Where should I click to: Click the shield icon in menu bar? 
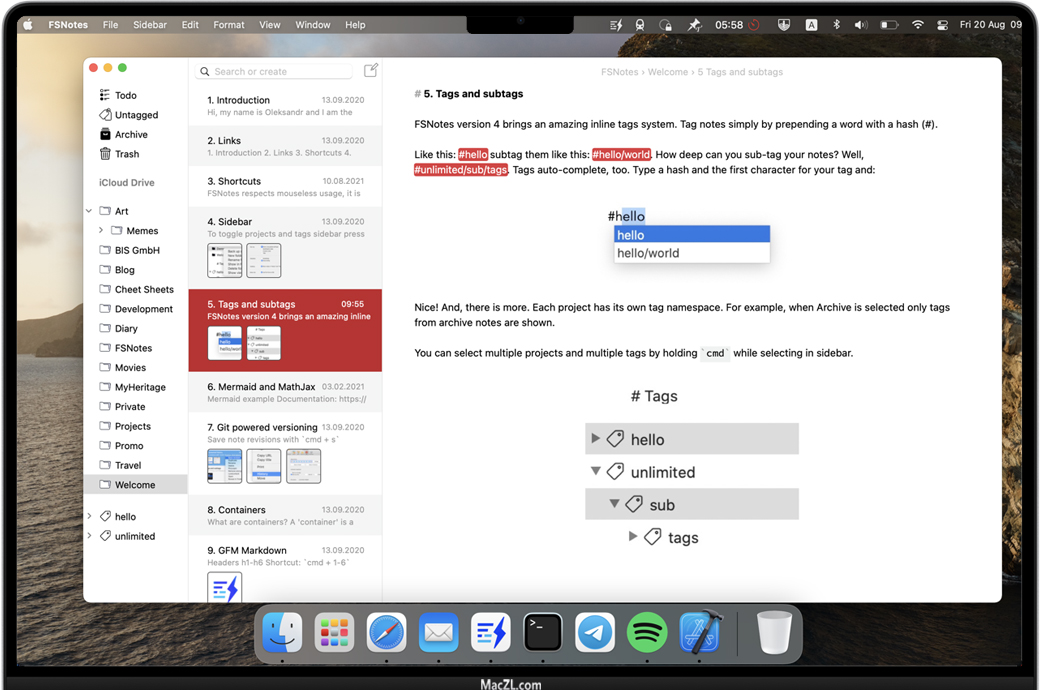click(784, 25)
